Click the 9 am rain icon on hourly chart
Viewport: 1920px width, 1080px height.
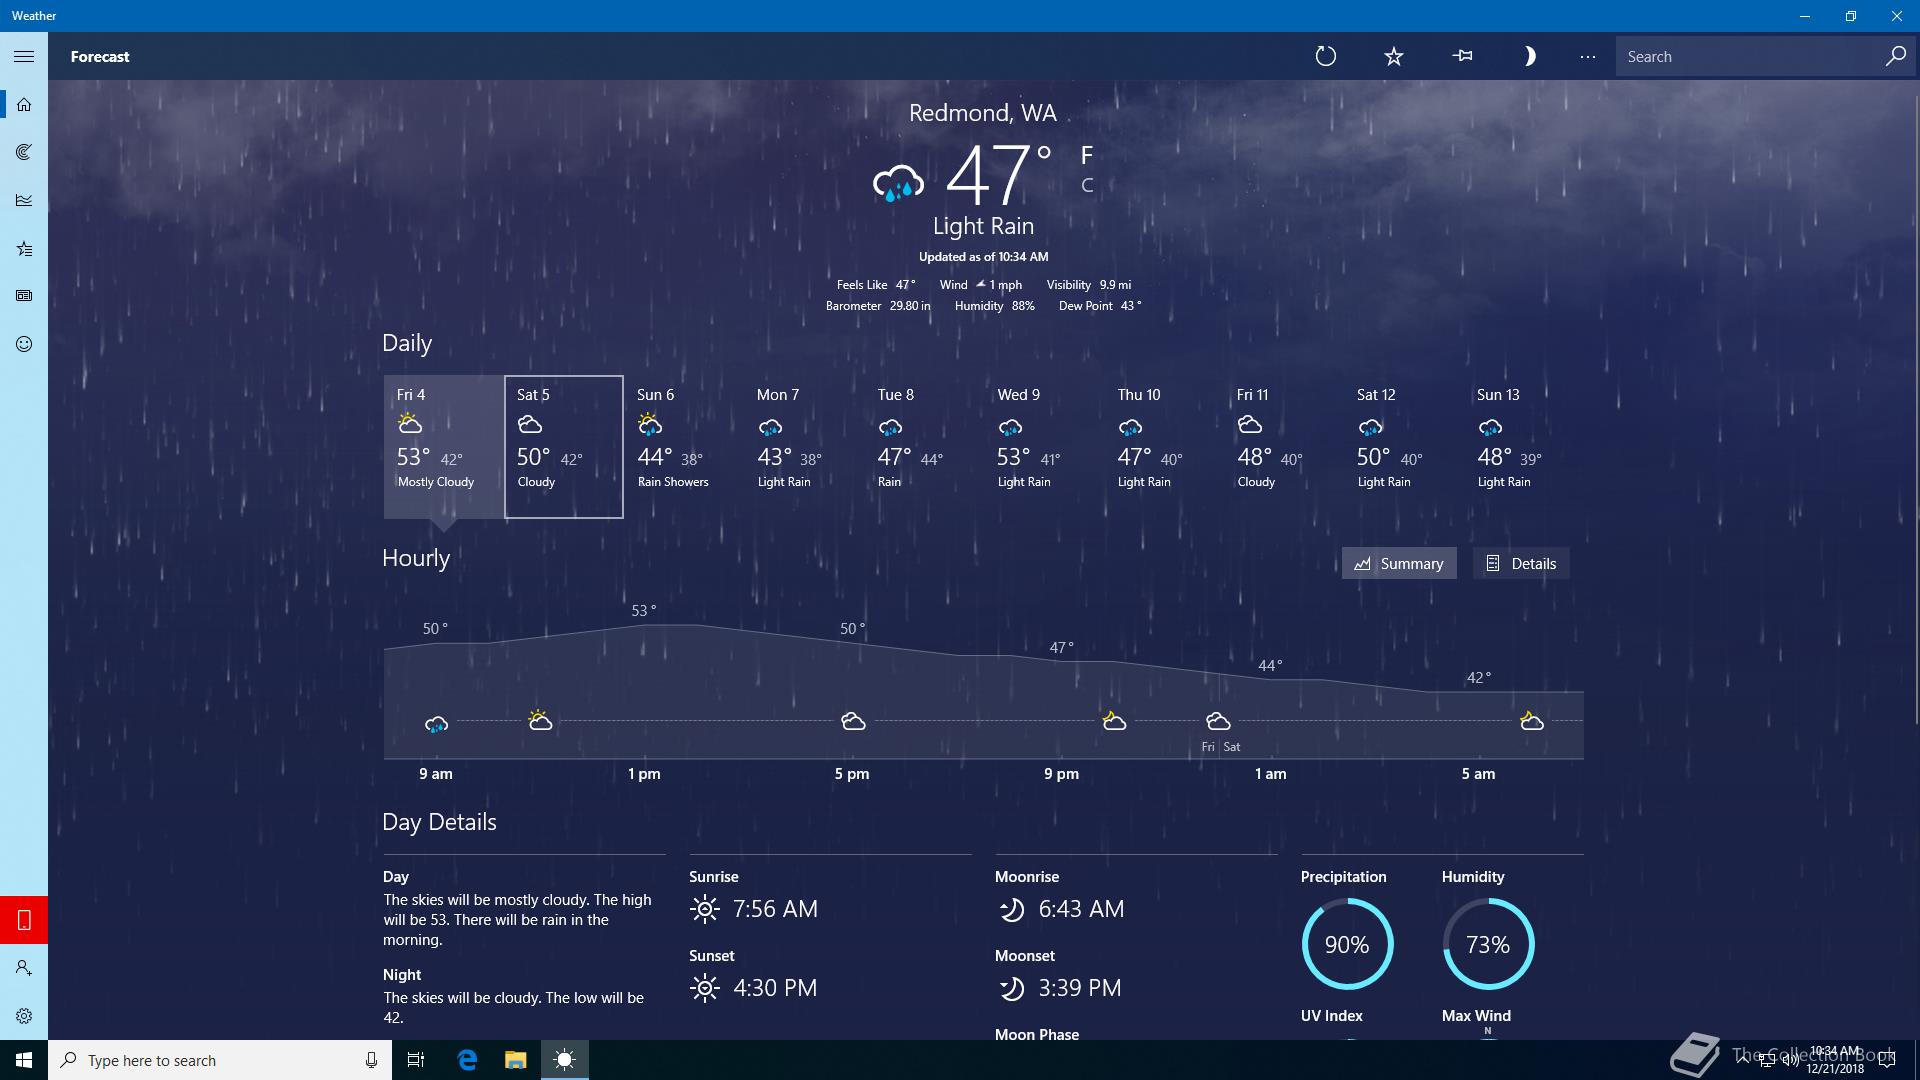pos(436,723)
